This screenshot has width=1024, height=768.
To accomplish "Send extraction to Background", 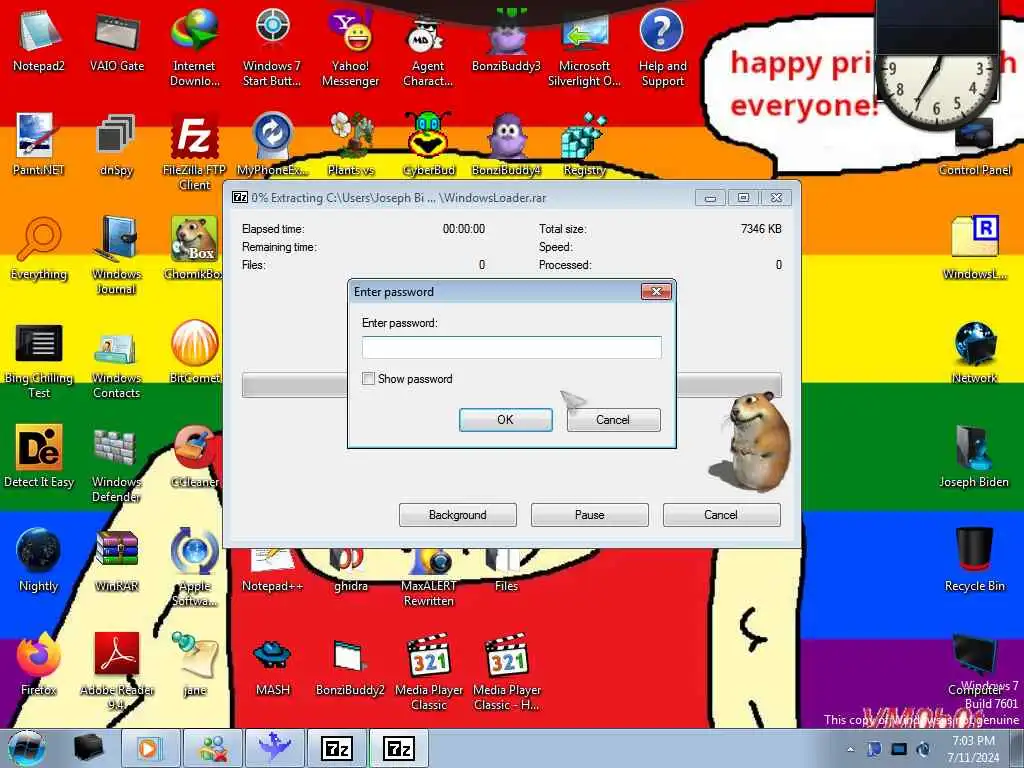I will (x=457, y=515).
